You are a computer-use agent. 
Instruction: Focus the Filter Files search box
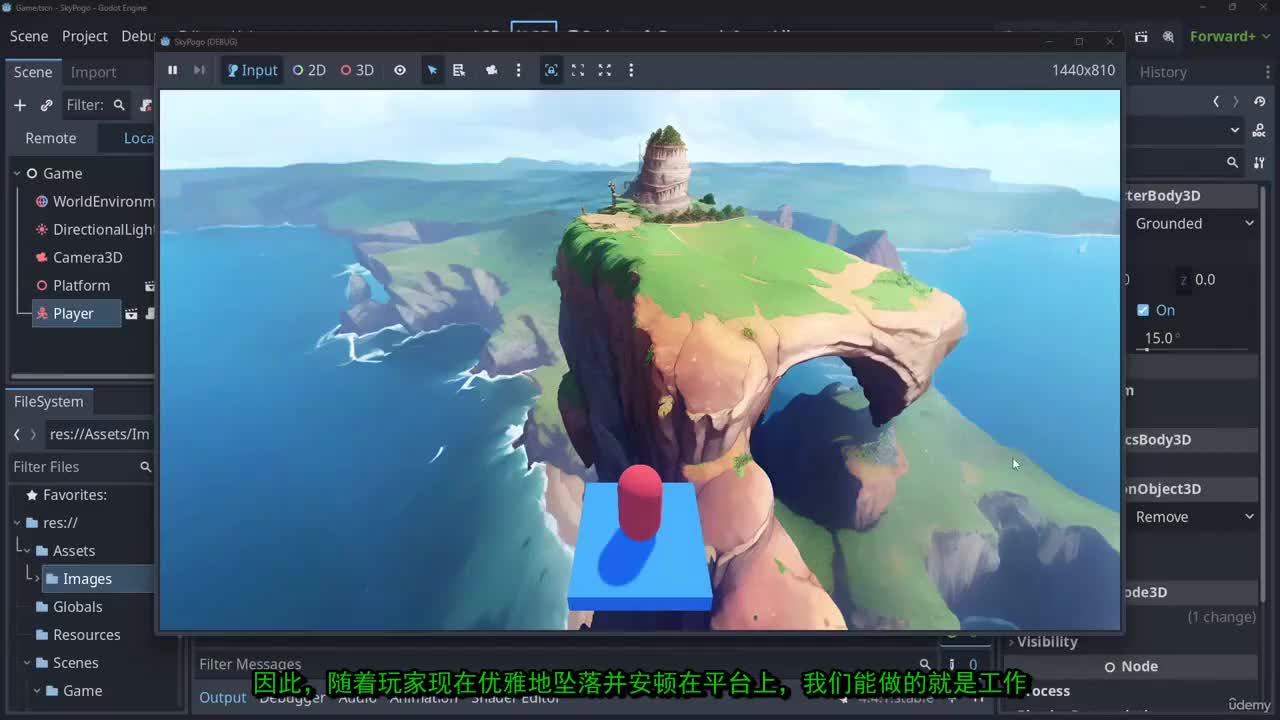click(x=82, y=467)
